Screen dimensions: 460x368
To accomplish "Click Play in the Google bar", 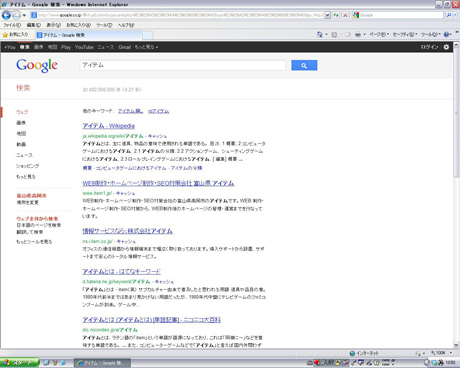I will pos(66,47).
